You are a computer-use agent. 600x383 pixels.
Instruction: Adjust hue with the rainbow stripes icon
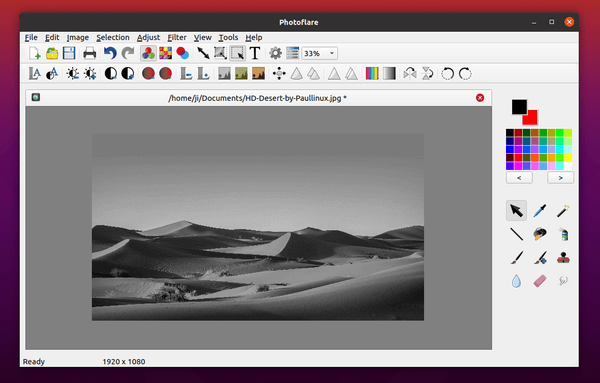(372, 73)
